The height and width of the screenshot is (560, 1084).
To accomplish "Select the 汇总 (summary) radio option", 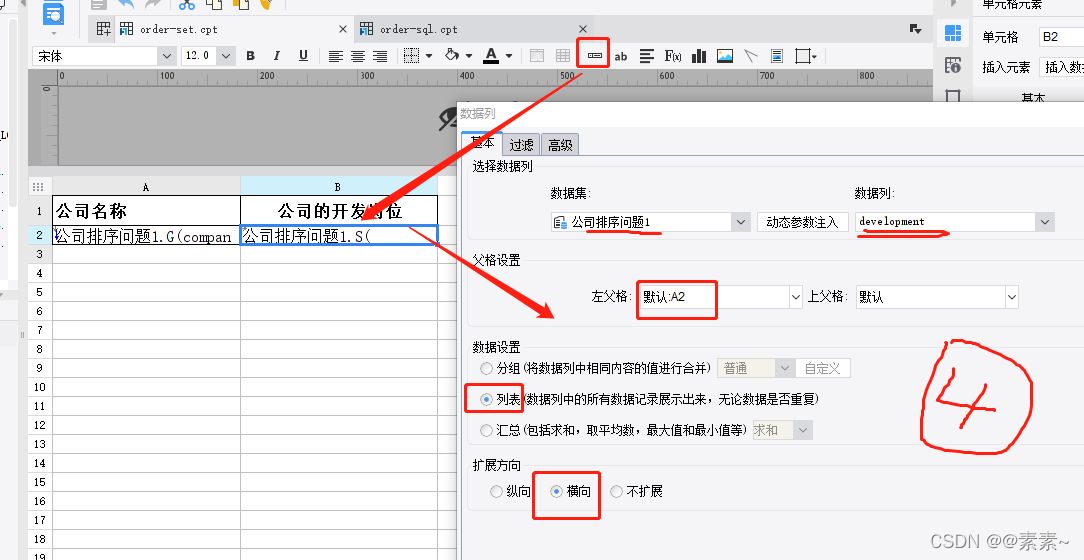I will [x=487, y=431].
